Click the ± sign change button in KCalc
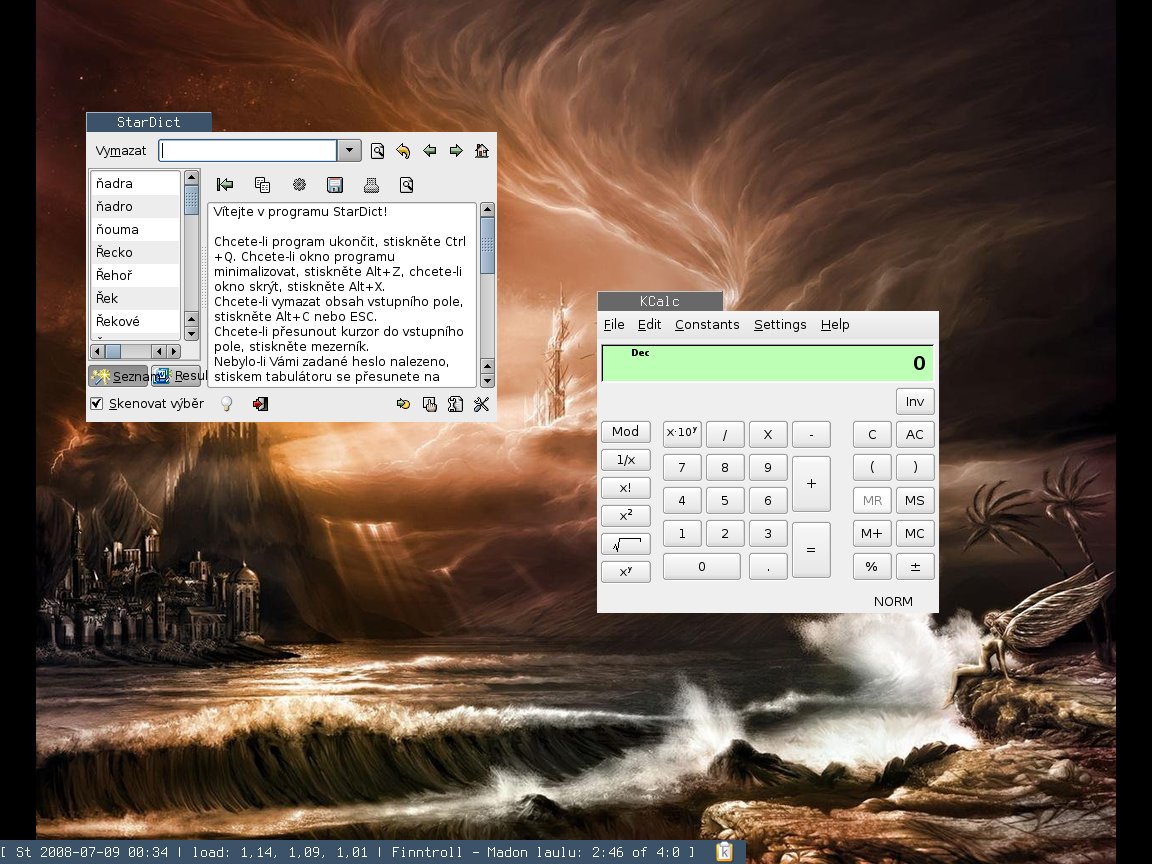 (915, 566)
